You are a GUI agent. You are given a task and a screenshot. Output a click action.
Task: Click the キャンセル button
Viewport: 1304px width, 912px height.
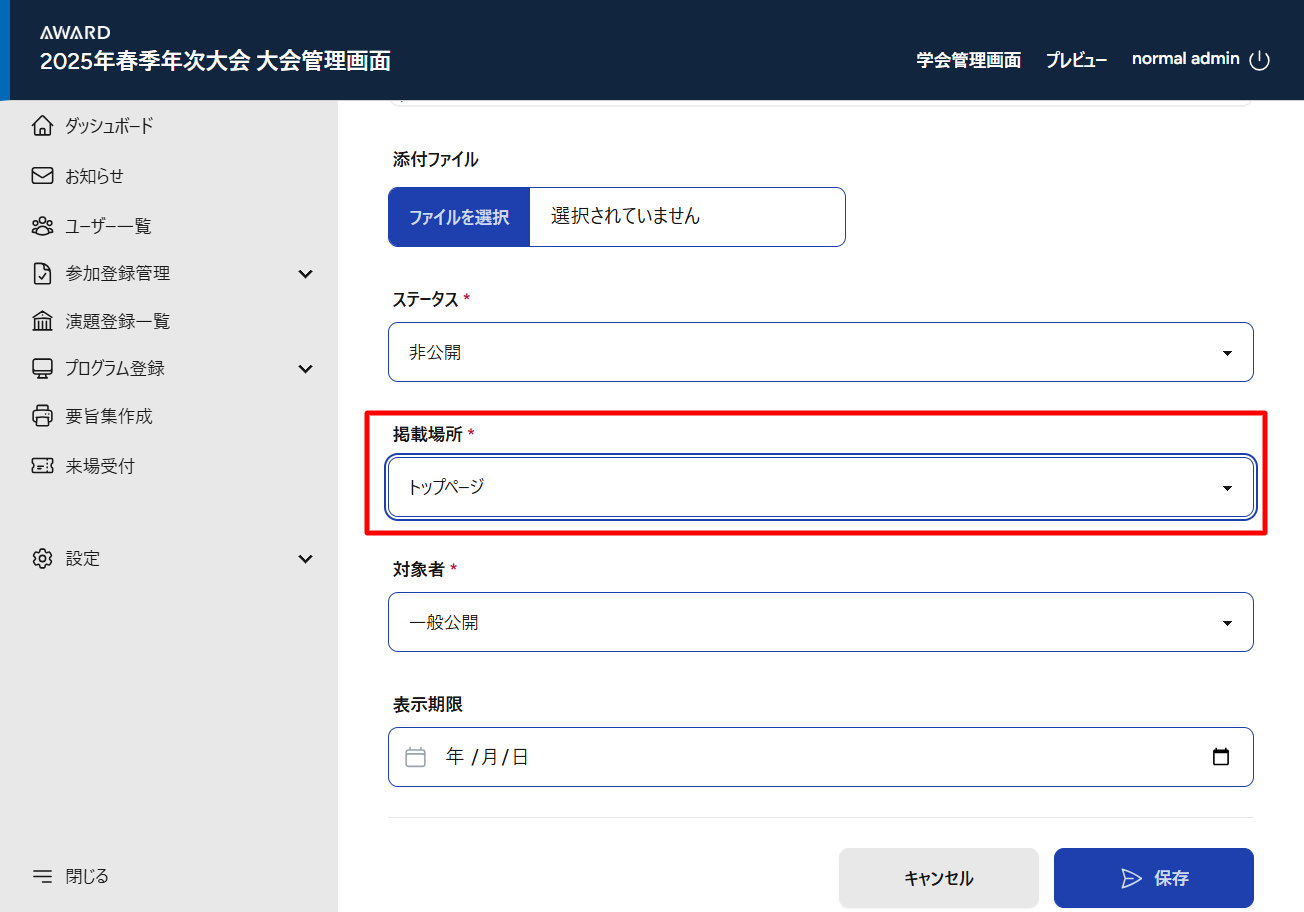[x=938, y=878]
